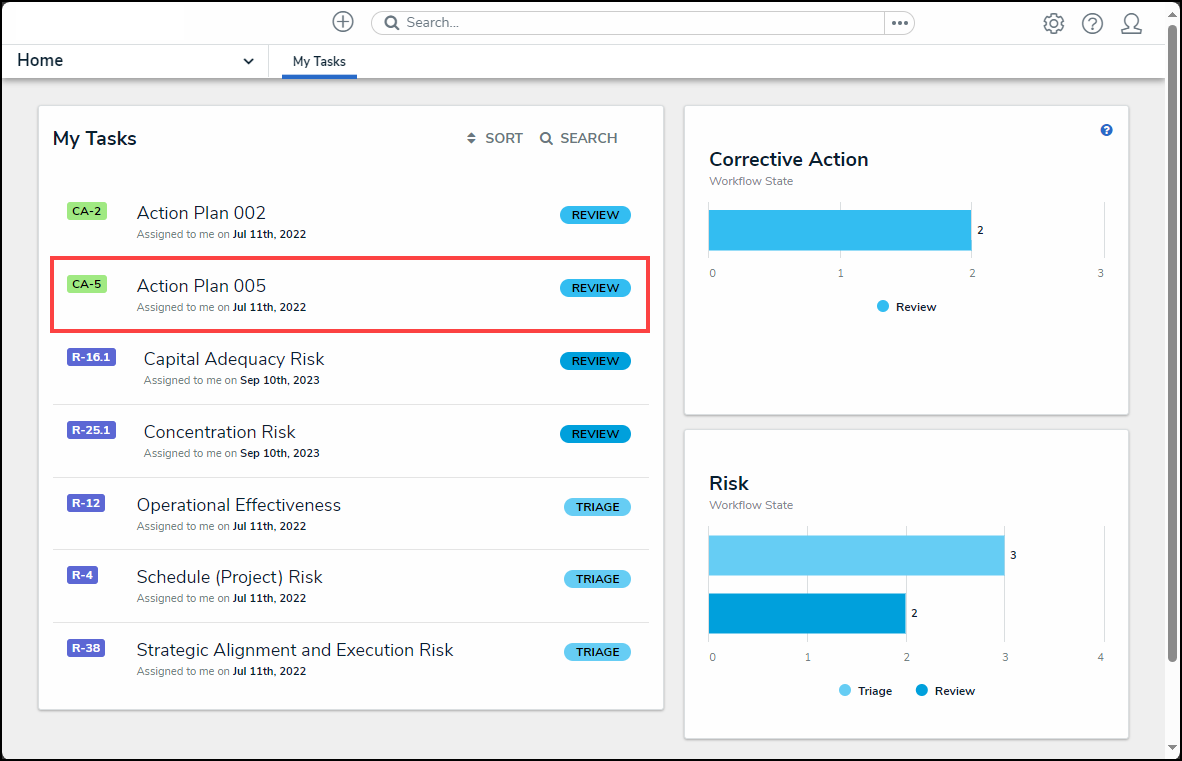
Task: Open the Sort options for My Tasks
Action: [495, 139]
